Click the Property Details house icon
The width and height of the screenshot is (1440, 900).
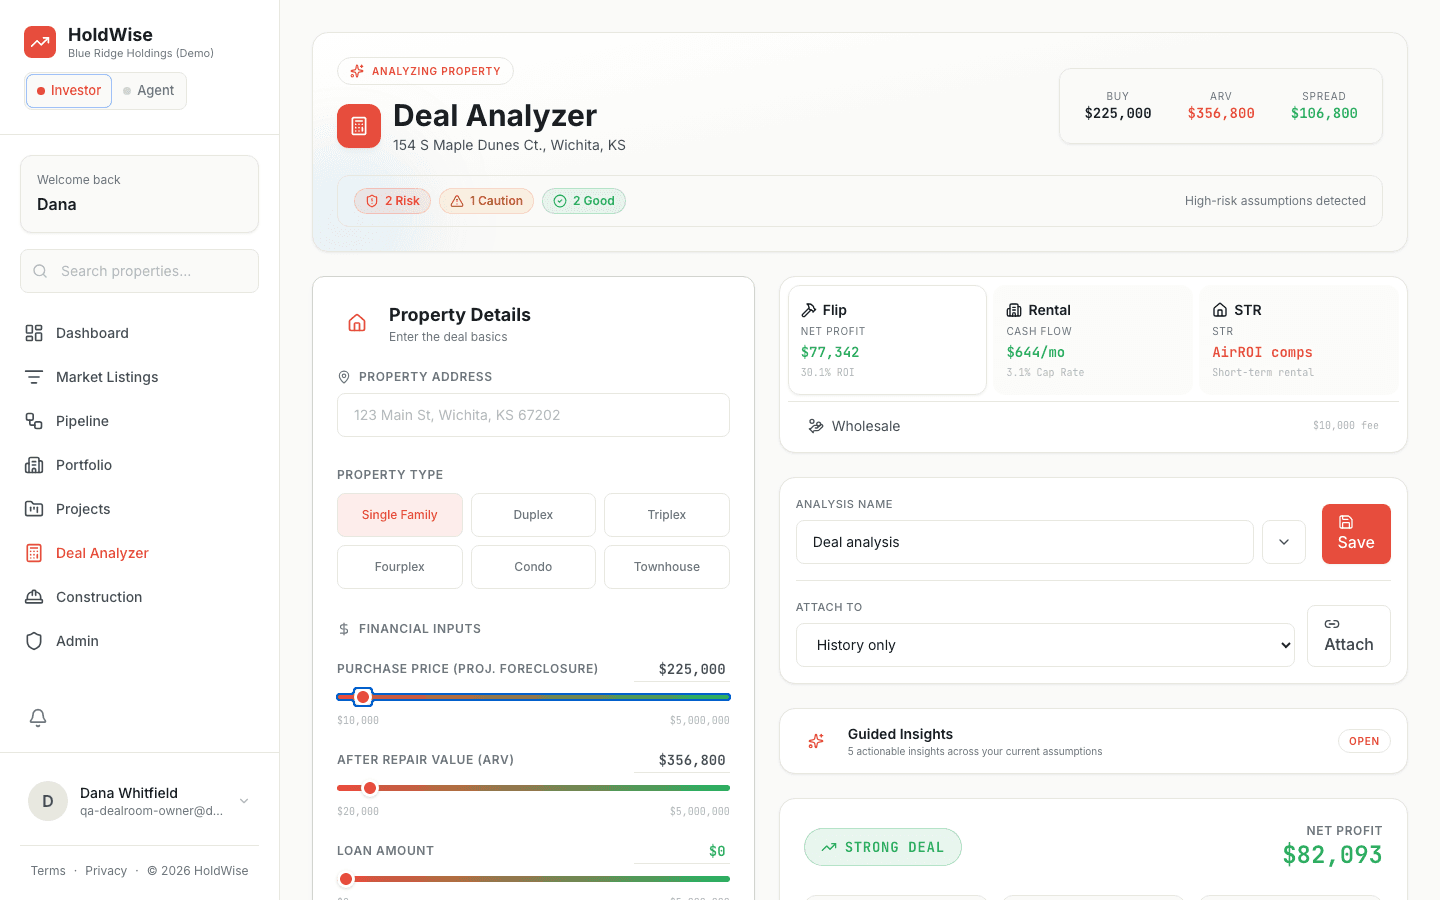tap(357, 323)
